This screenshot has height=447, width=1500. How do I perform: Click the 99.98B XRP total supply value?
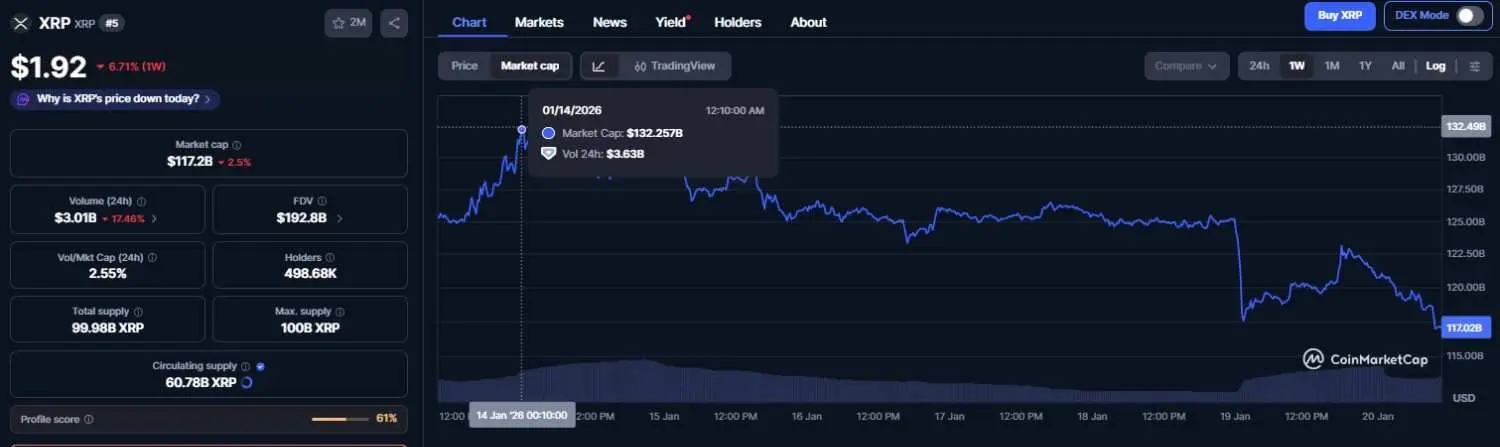(108, 328)
